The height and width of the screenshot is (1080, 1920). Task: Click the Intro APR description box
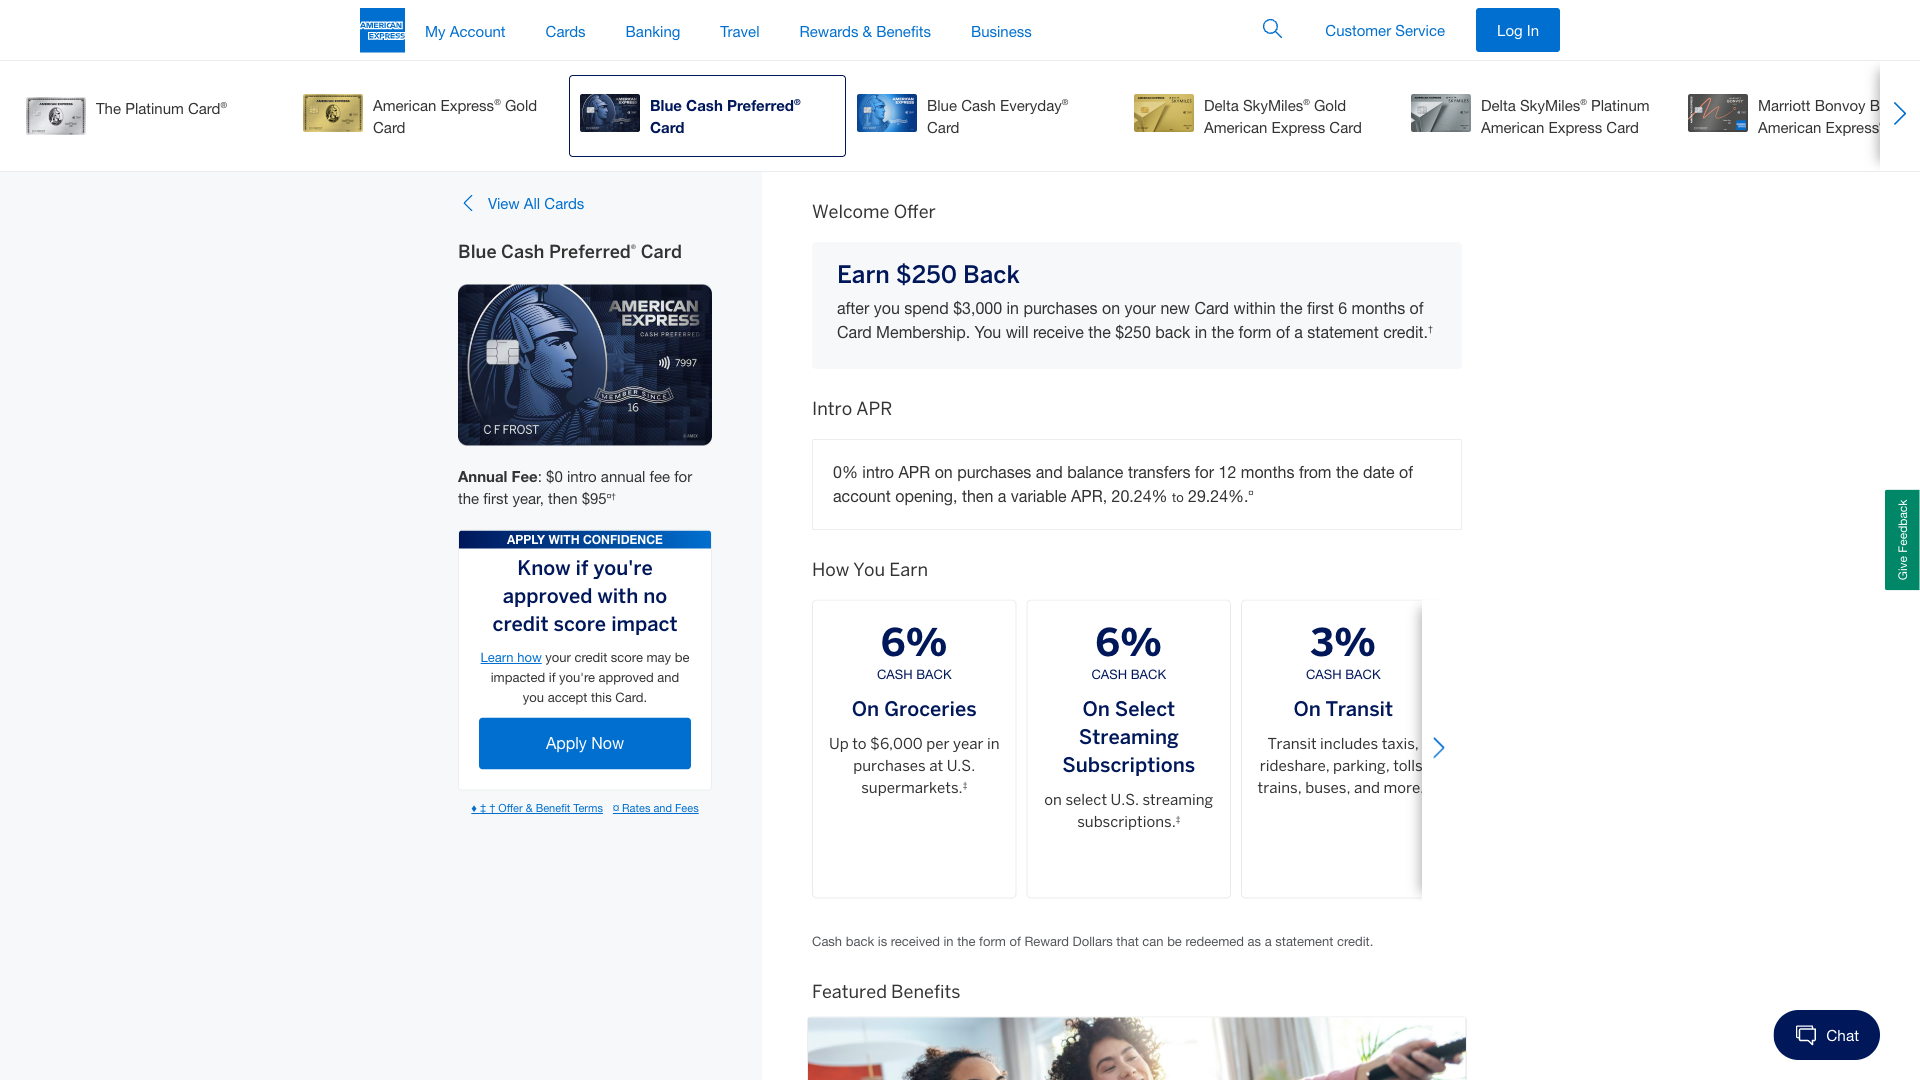1137,484
